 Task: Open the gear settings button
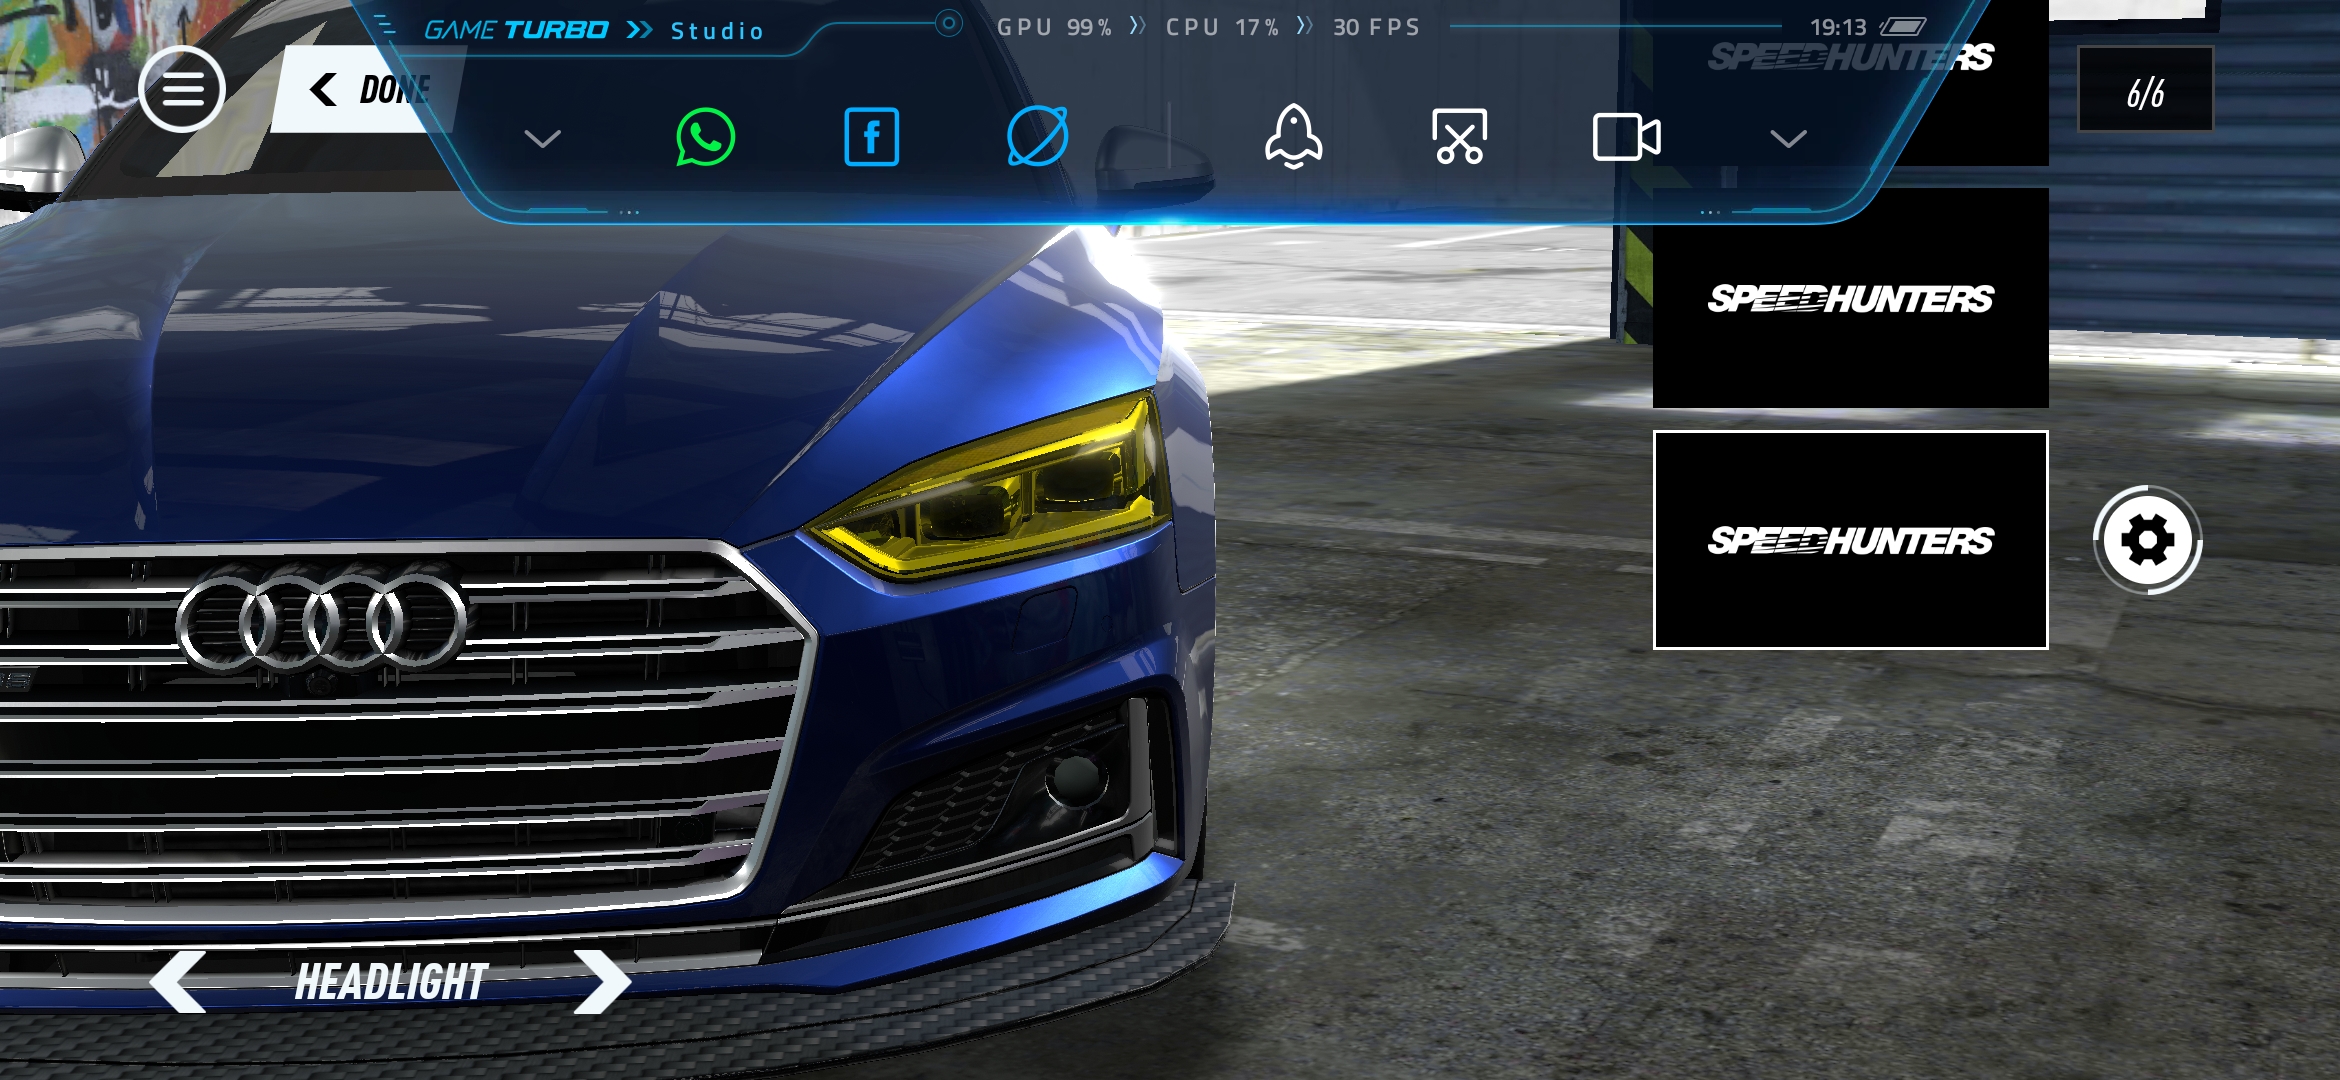(2147, 540)
